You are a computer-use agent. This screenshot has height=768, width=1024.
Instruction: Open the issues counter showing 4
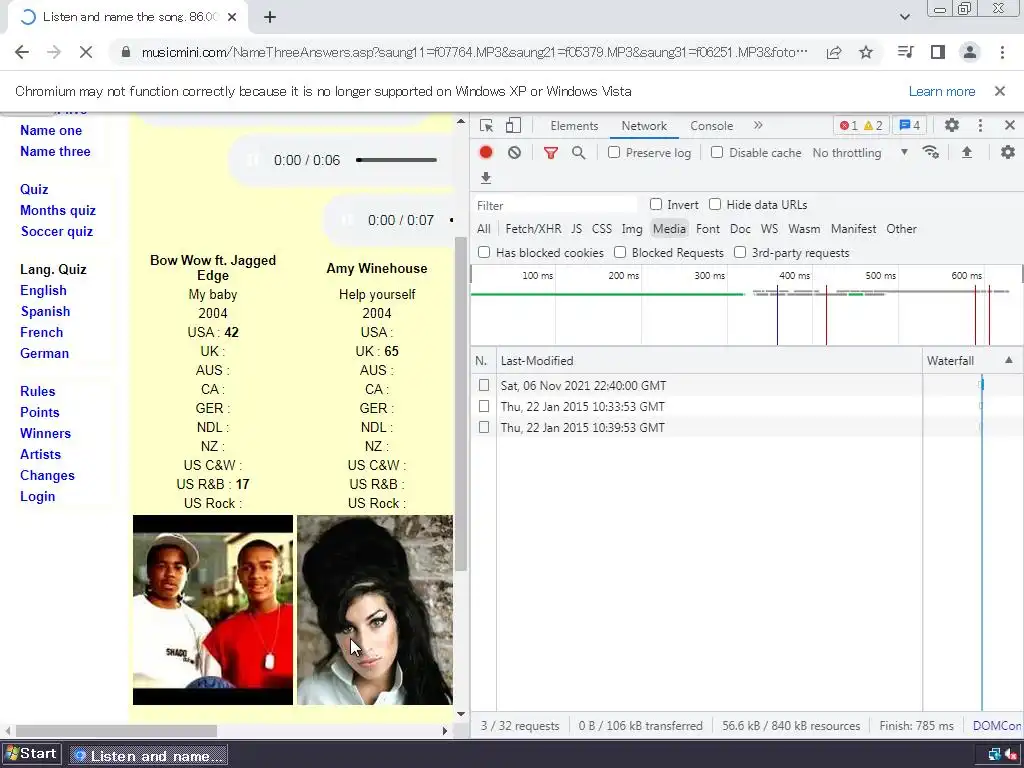[x=909, y=125]
